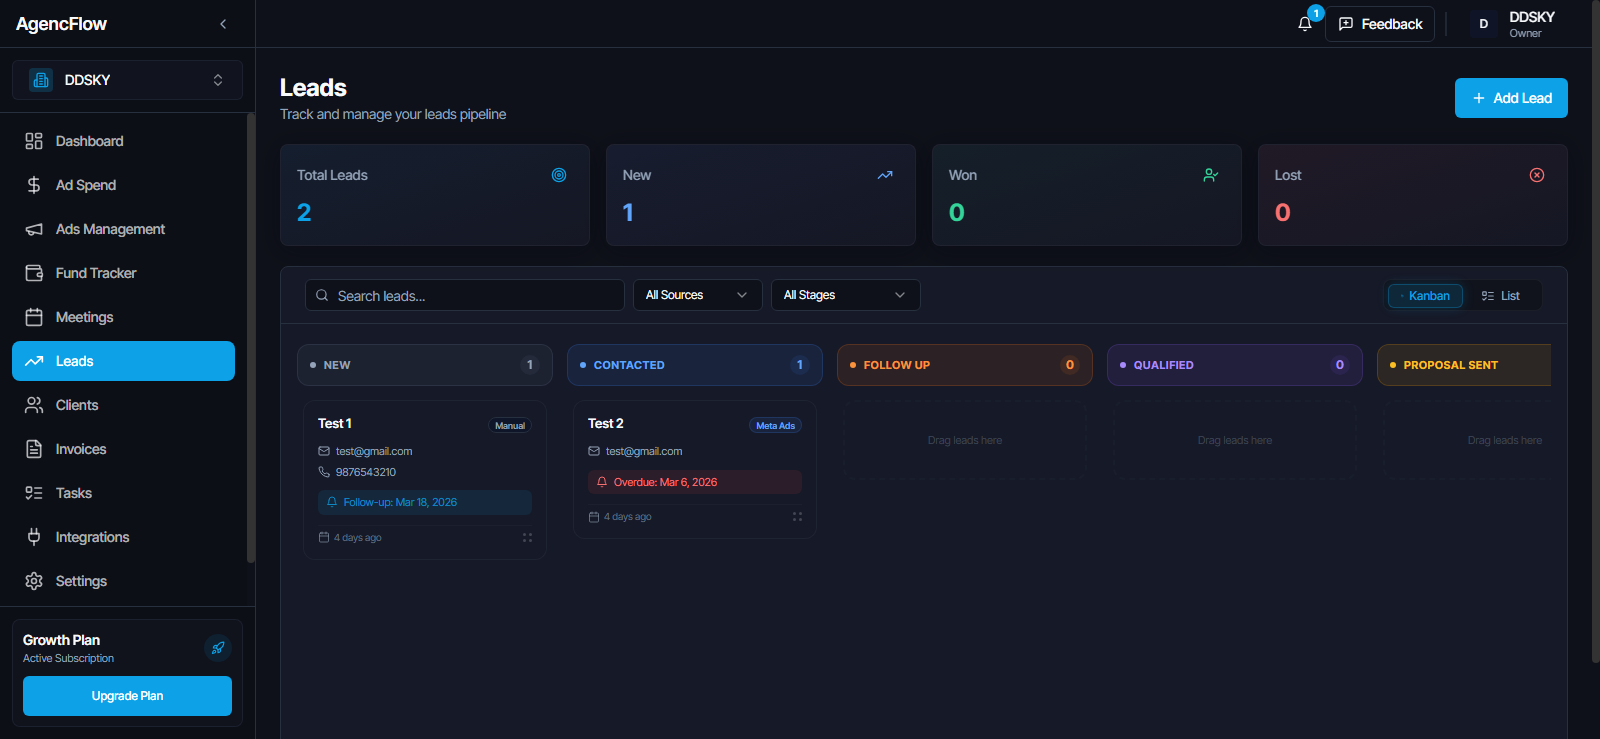This screenshot has width=1600, height=739.
Task: Click the Lost stat card
Action: click(1413, 195)
